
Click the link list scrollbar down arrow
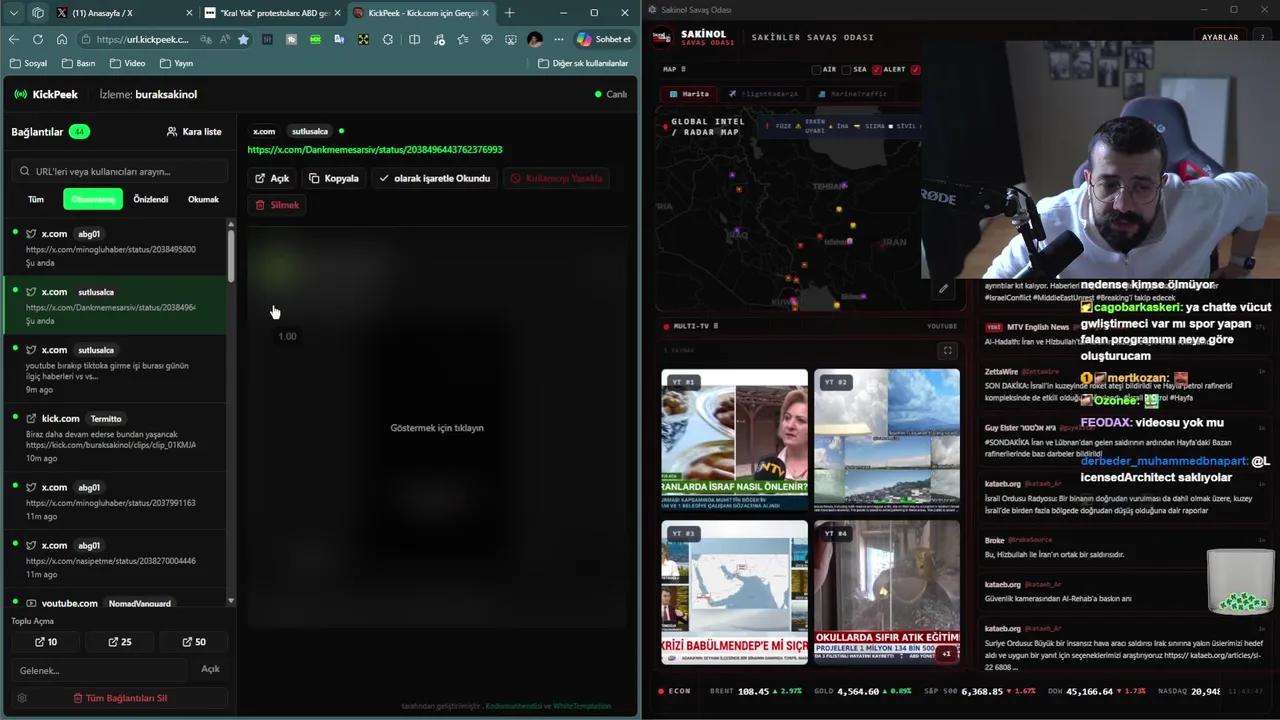pos(231,601)
